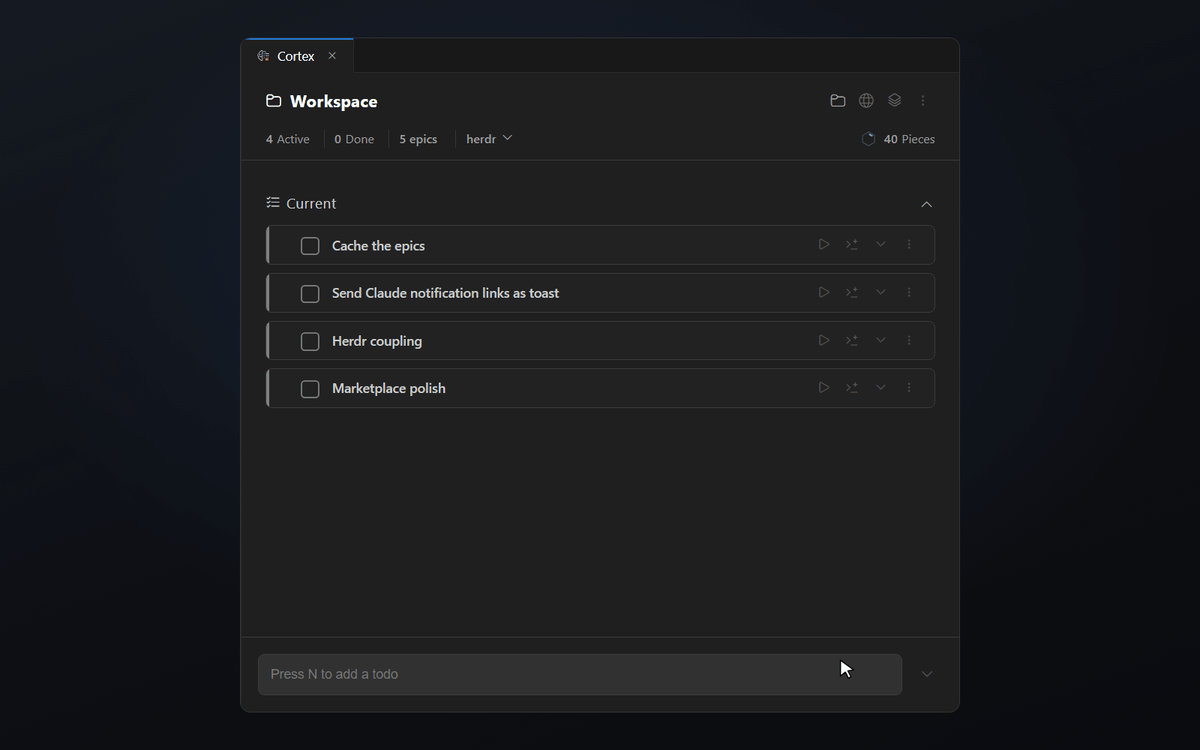
Task: Show 0 Done todos
Action: click(354, 139)
